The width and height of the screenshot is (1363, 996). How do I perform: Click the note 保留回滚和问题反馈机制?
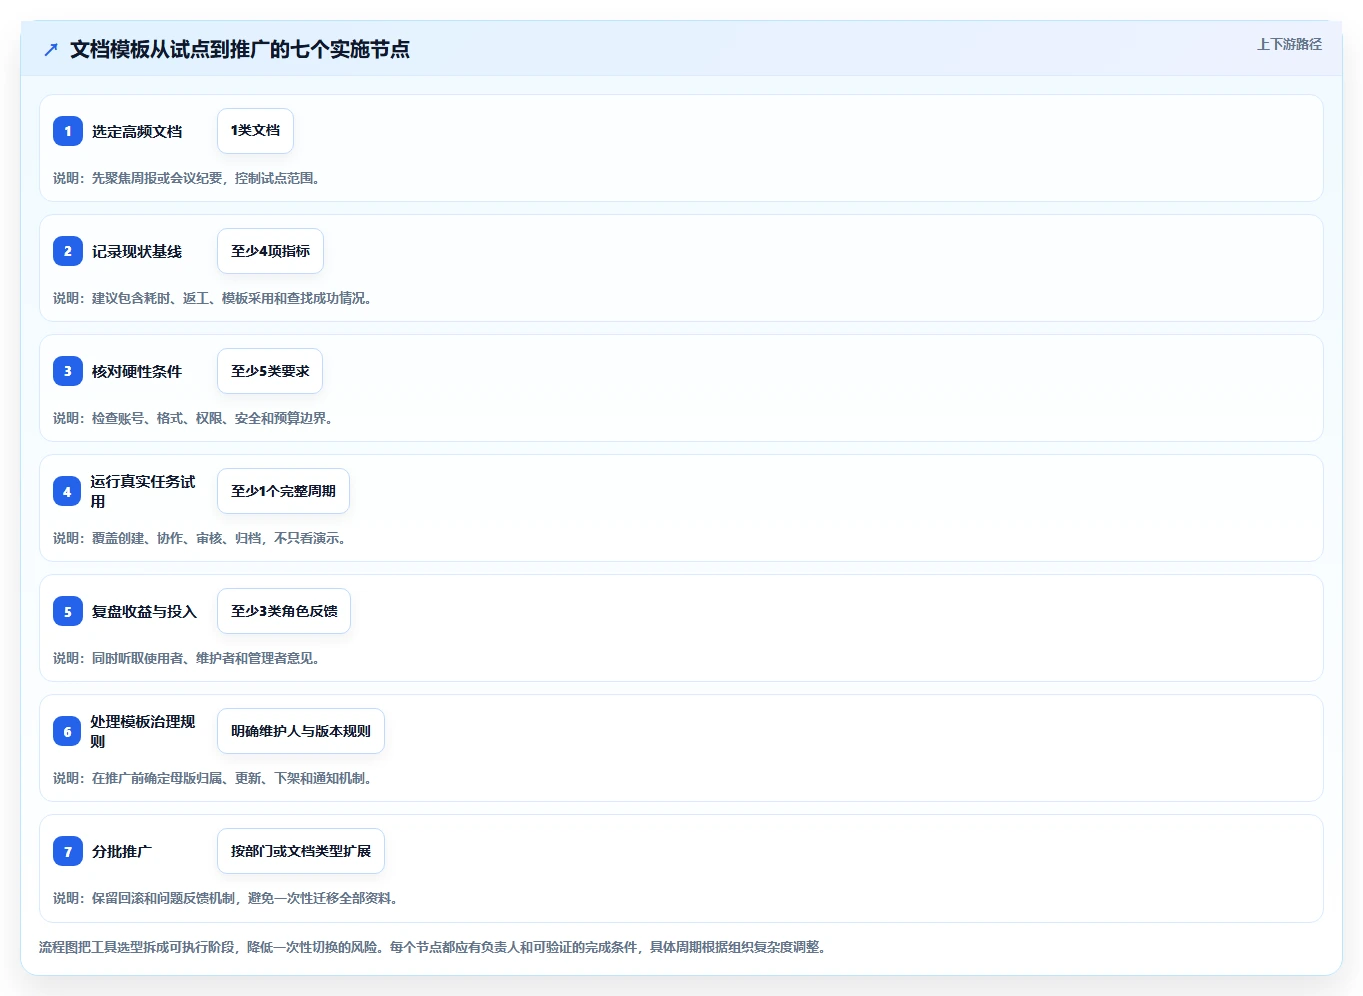pos(226,898)
